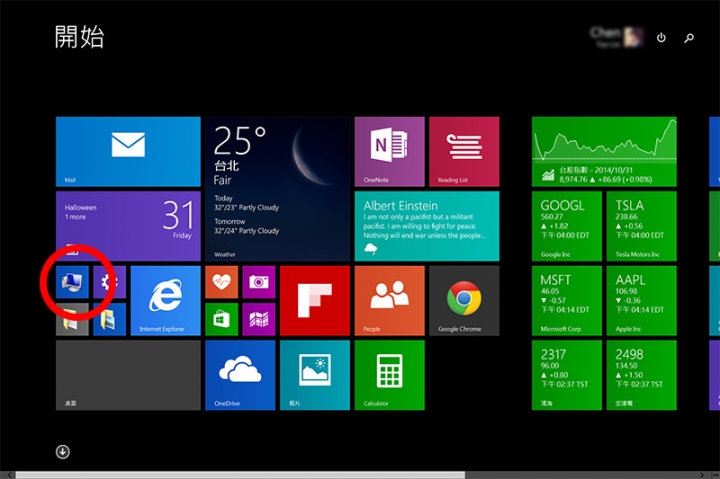Open the Albert Einstein quote tile
The height and width of the screenshot is (479, 720).
click(x=427, y=226)
